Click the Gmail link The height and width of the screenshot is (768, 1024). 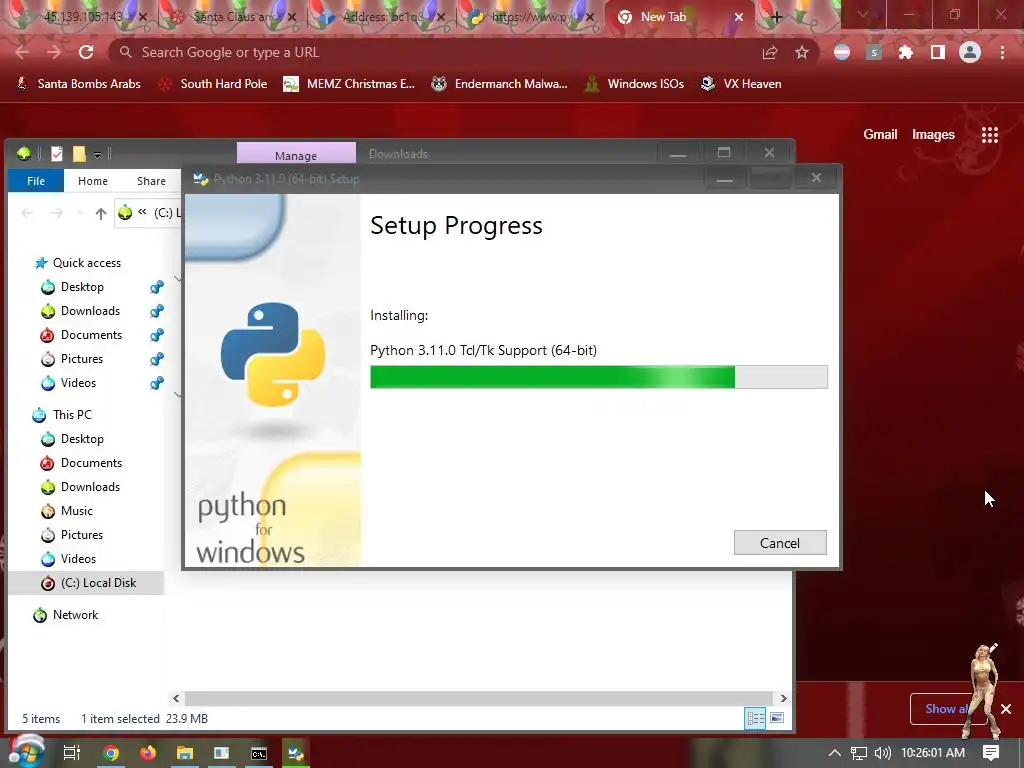tap(880, 135)
